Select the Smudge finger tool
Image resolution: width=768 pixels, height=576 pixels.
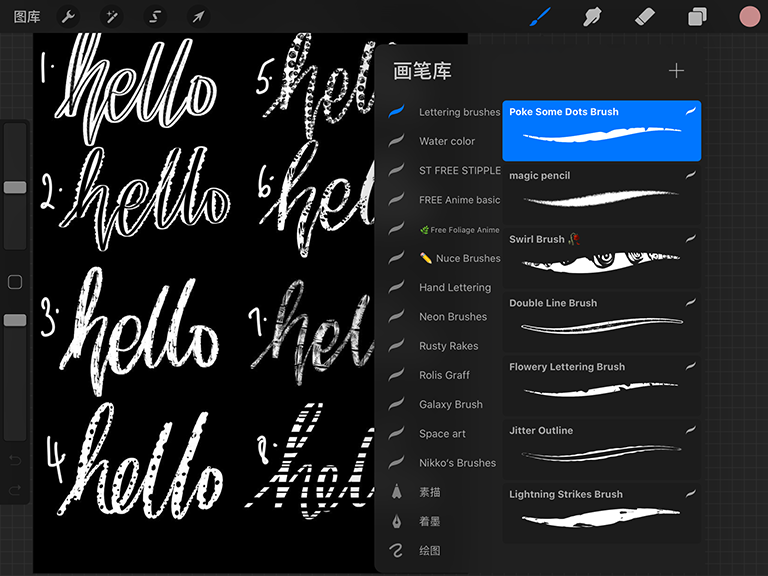click(592, 16)
